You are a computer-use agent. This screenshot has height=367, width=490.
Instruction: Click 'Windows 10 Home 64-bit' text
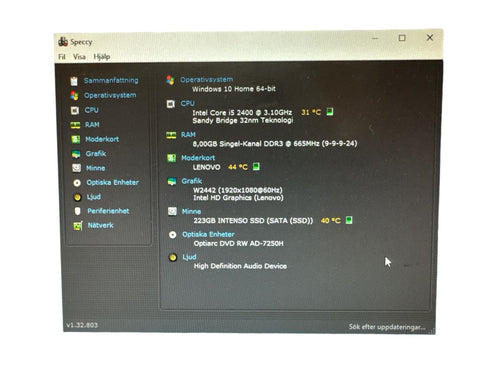point(234,89)
